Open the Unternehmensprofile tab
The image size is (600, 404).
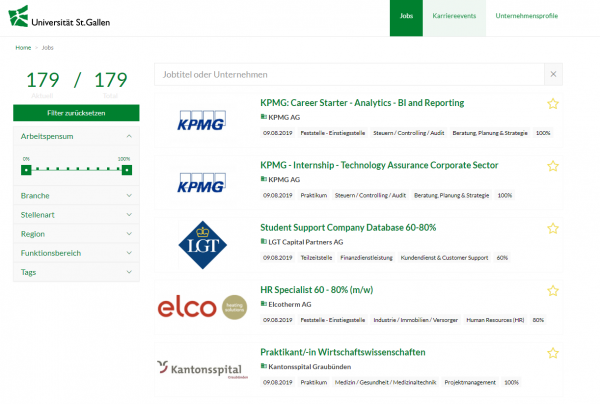527,18
